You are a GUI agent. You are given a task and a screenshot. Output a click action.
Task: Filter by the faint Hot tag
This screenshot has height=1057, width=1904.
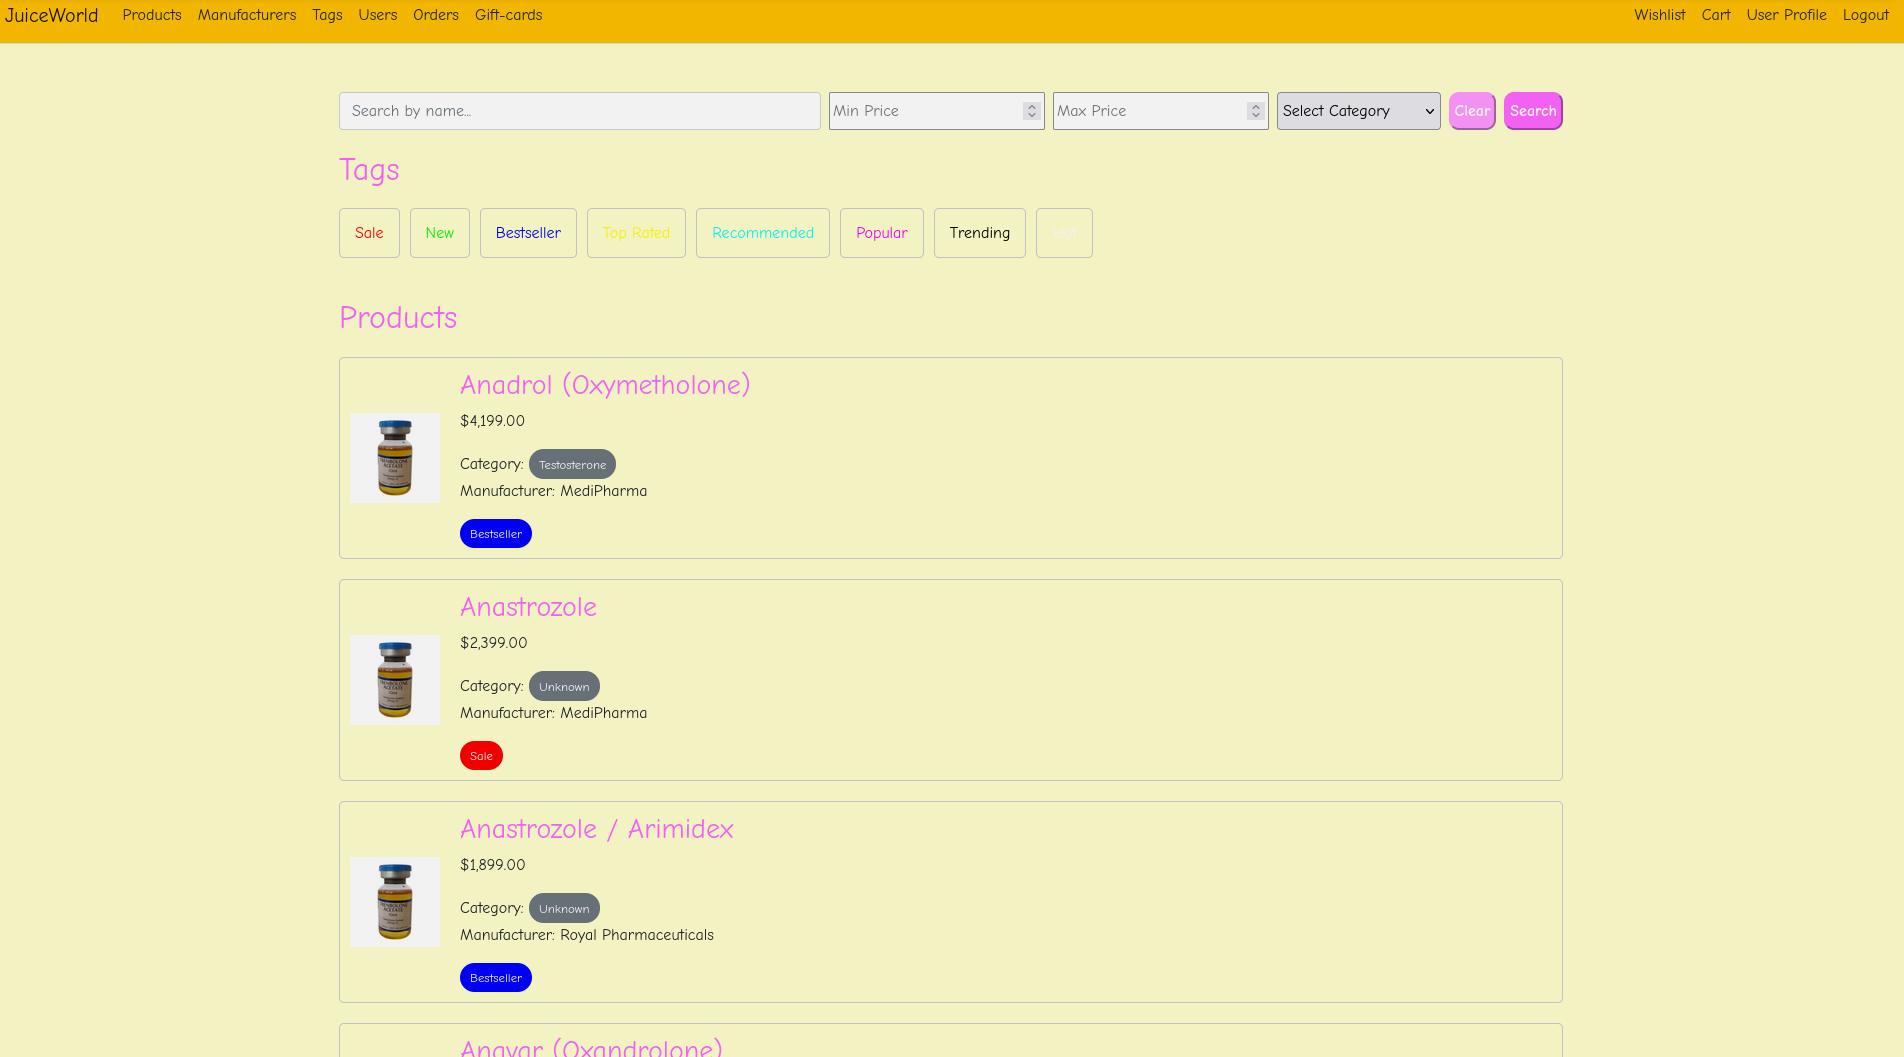(x=1064, y=233)
